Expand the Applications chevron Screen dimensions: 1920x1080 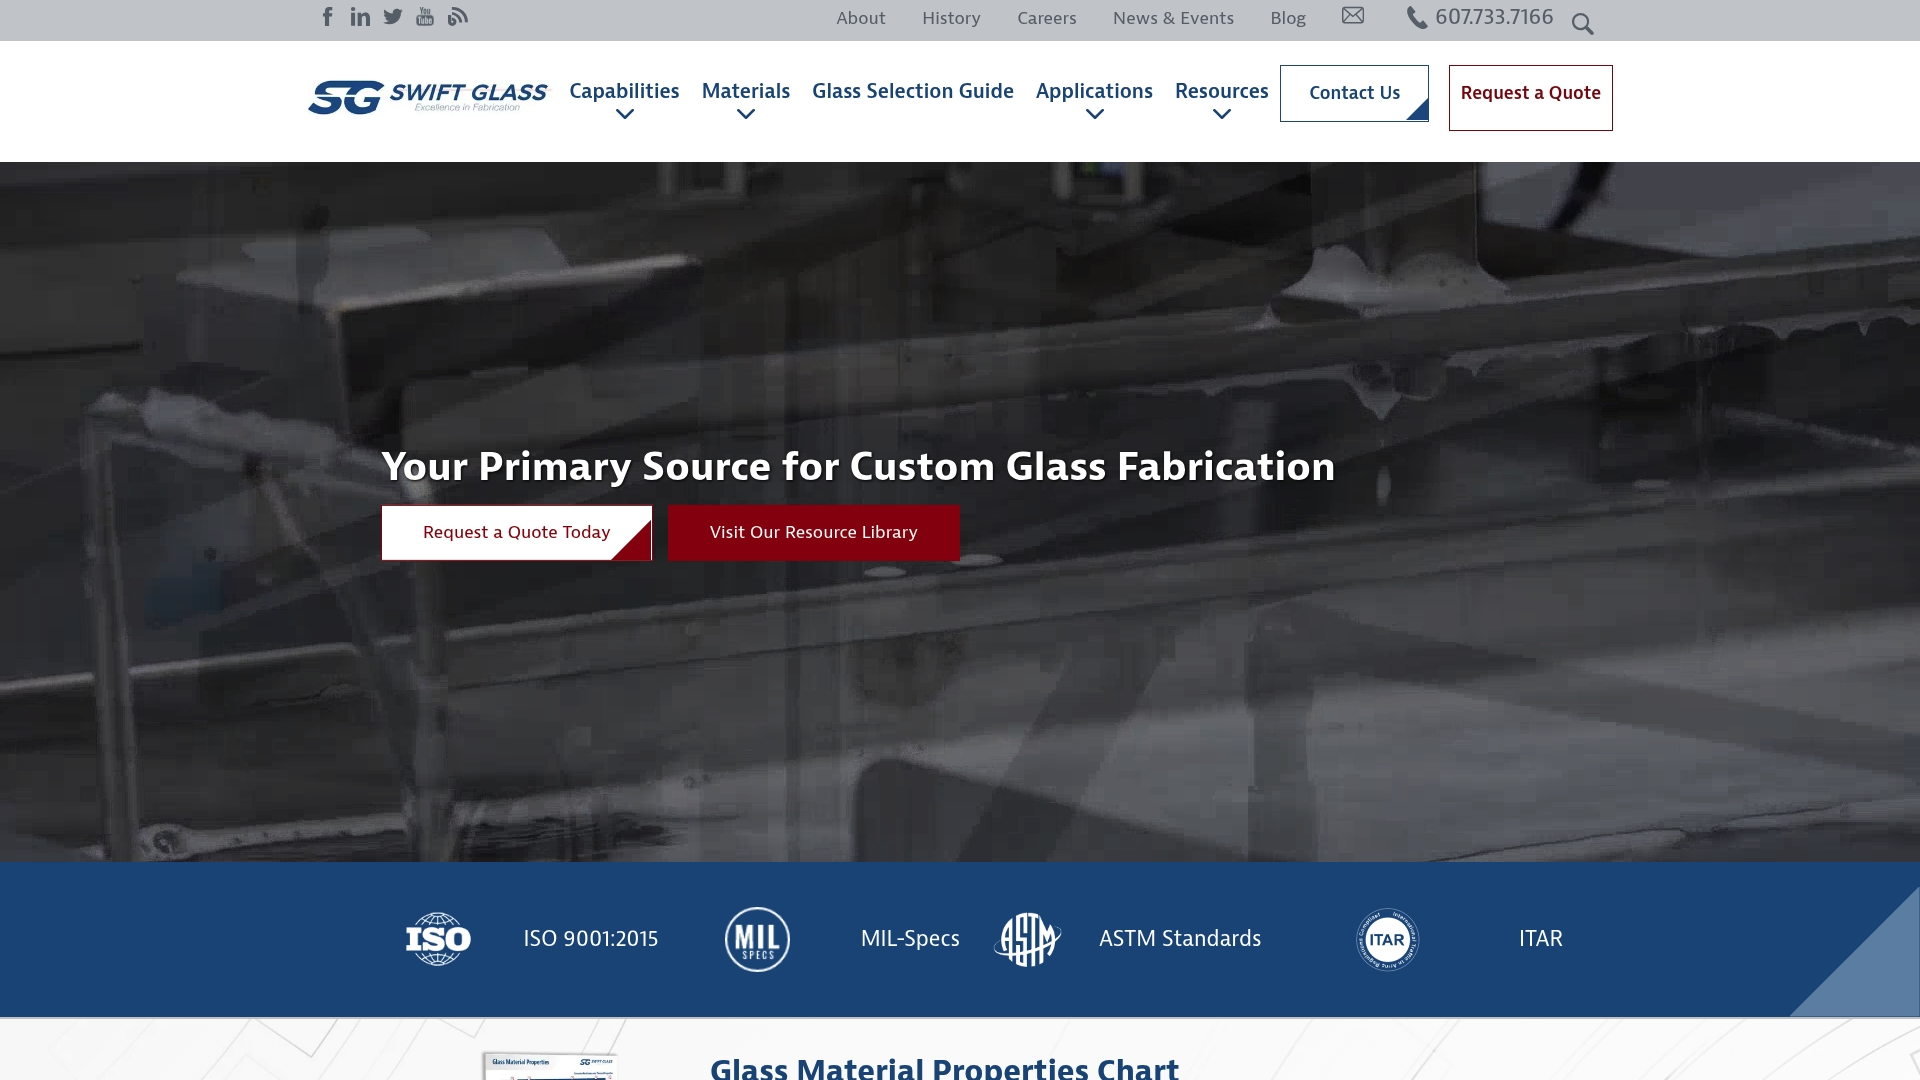point(1095,115)
